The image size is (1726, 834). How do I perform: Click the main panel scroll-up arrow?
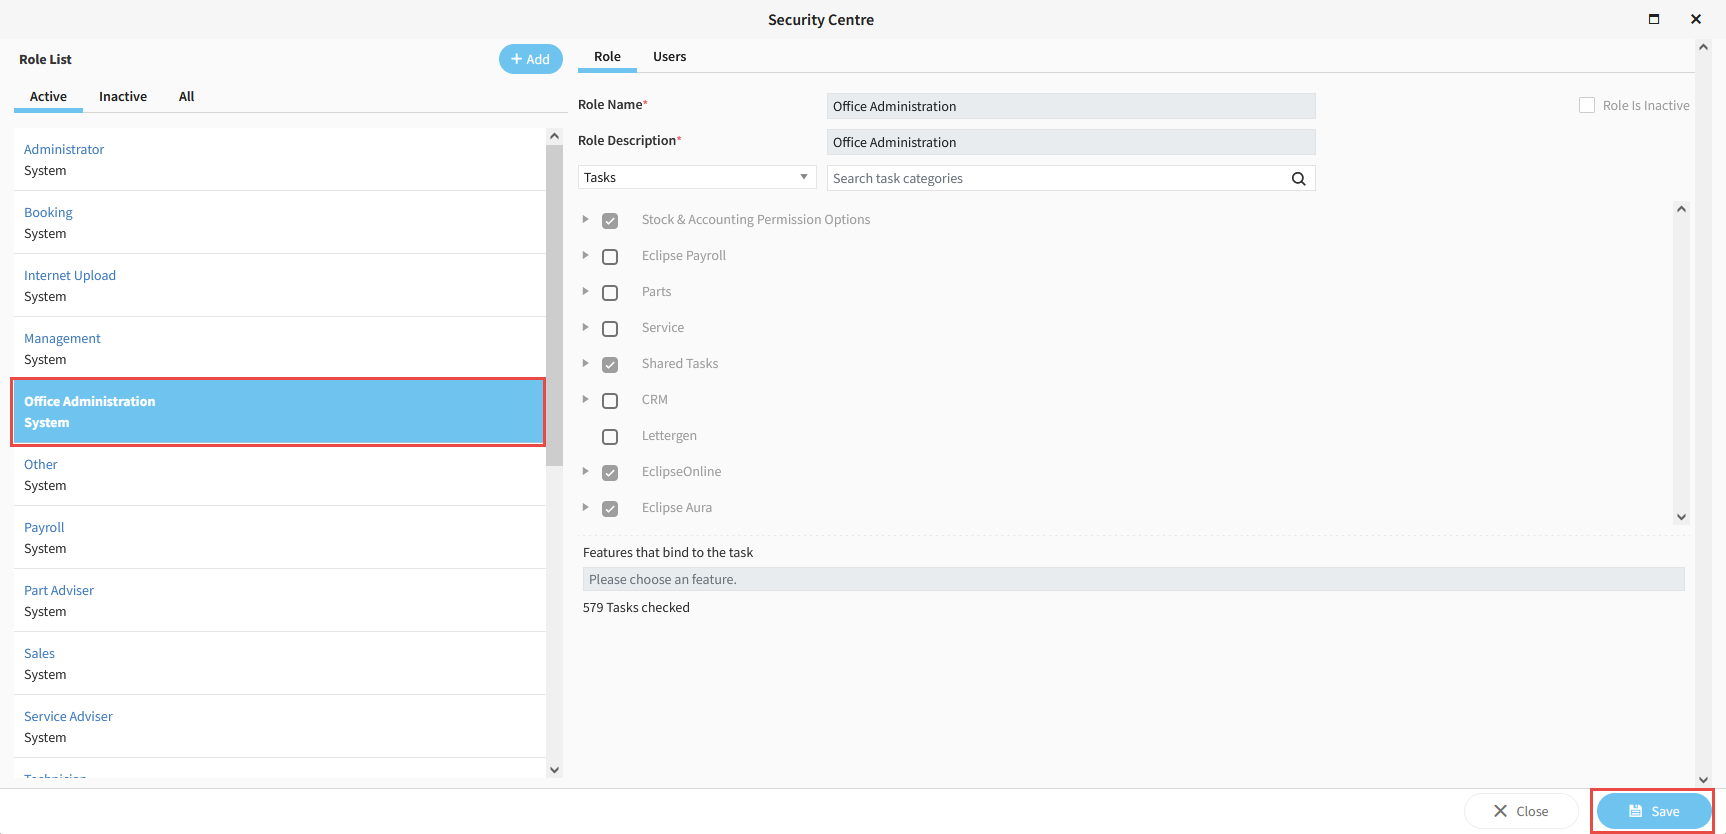(x=1703, y=47)
